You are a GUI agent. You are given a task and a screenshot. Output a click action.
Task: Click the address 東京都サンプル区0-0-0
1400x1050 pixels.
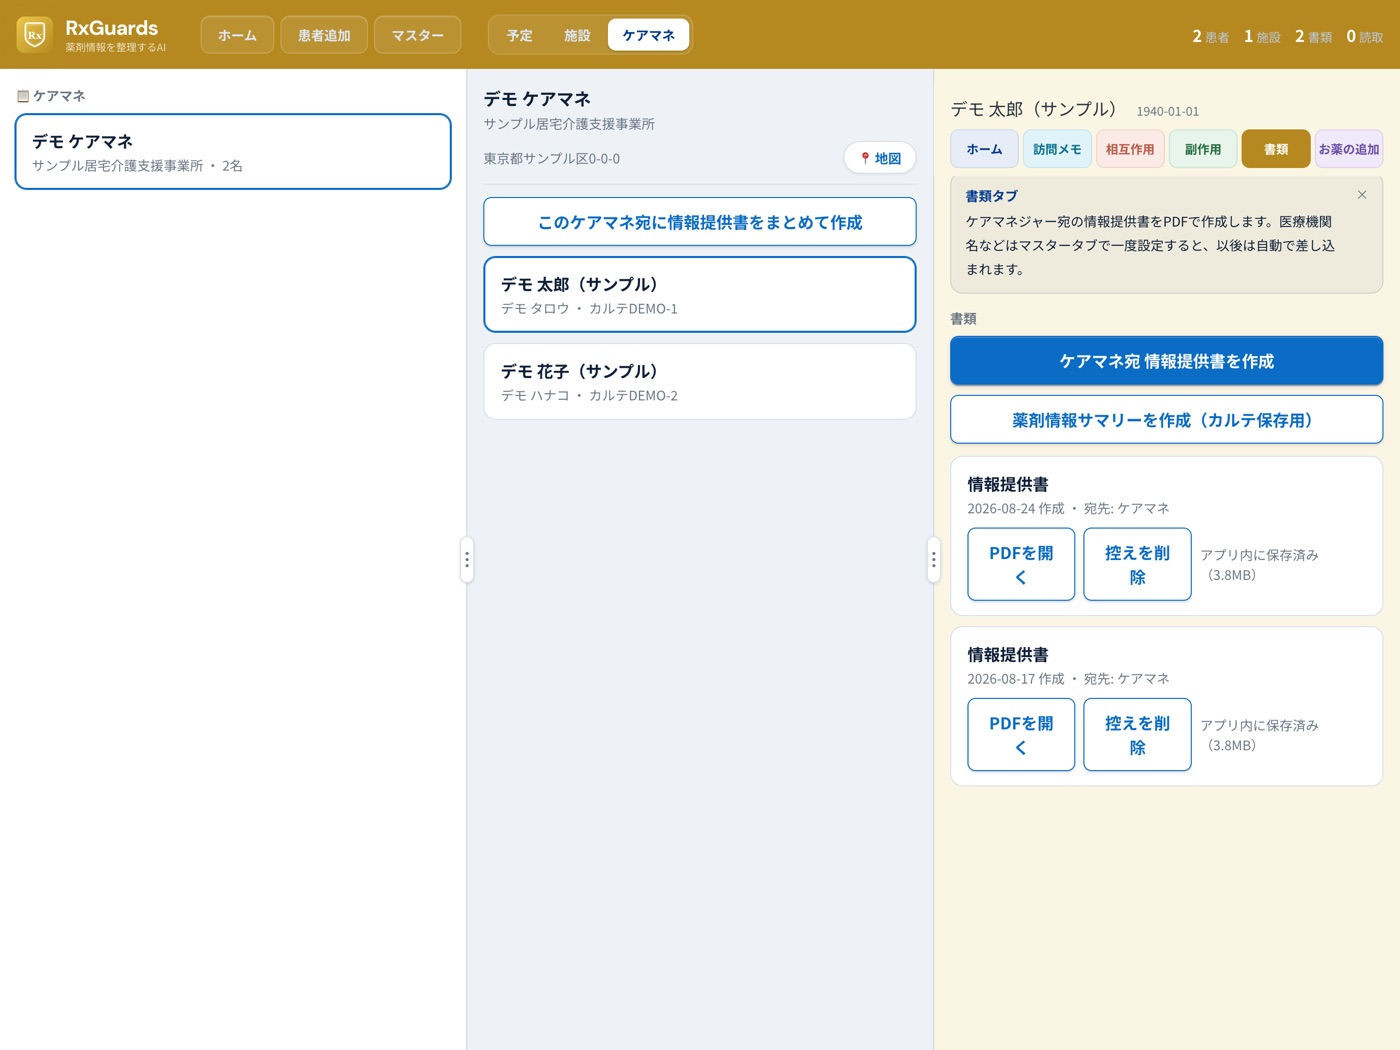tap(552, 158)
